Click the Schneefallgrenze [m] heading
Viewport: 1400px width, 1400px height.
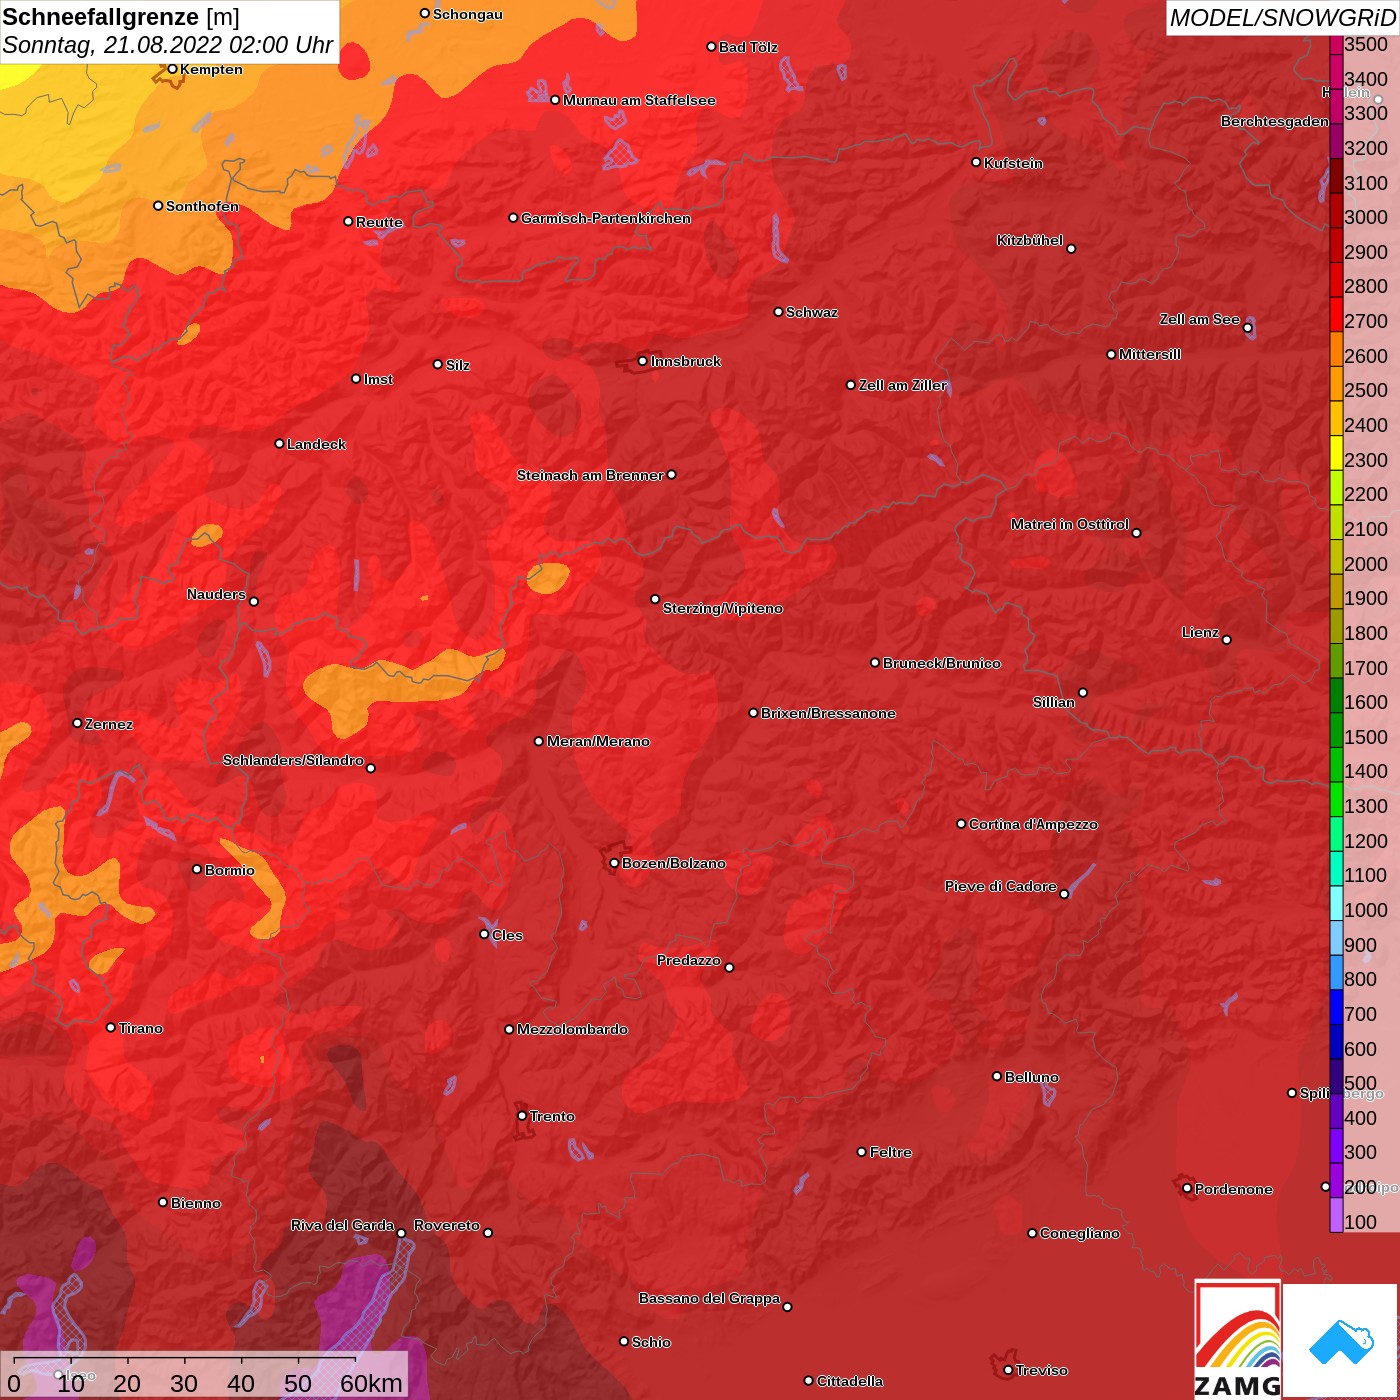click(121, 17)
